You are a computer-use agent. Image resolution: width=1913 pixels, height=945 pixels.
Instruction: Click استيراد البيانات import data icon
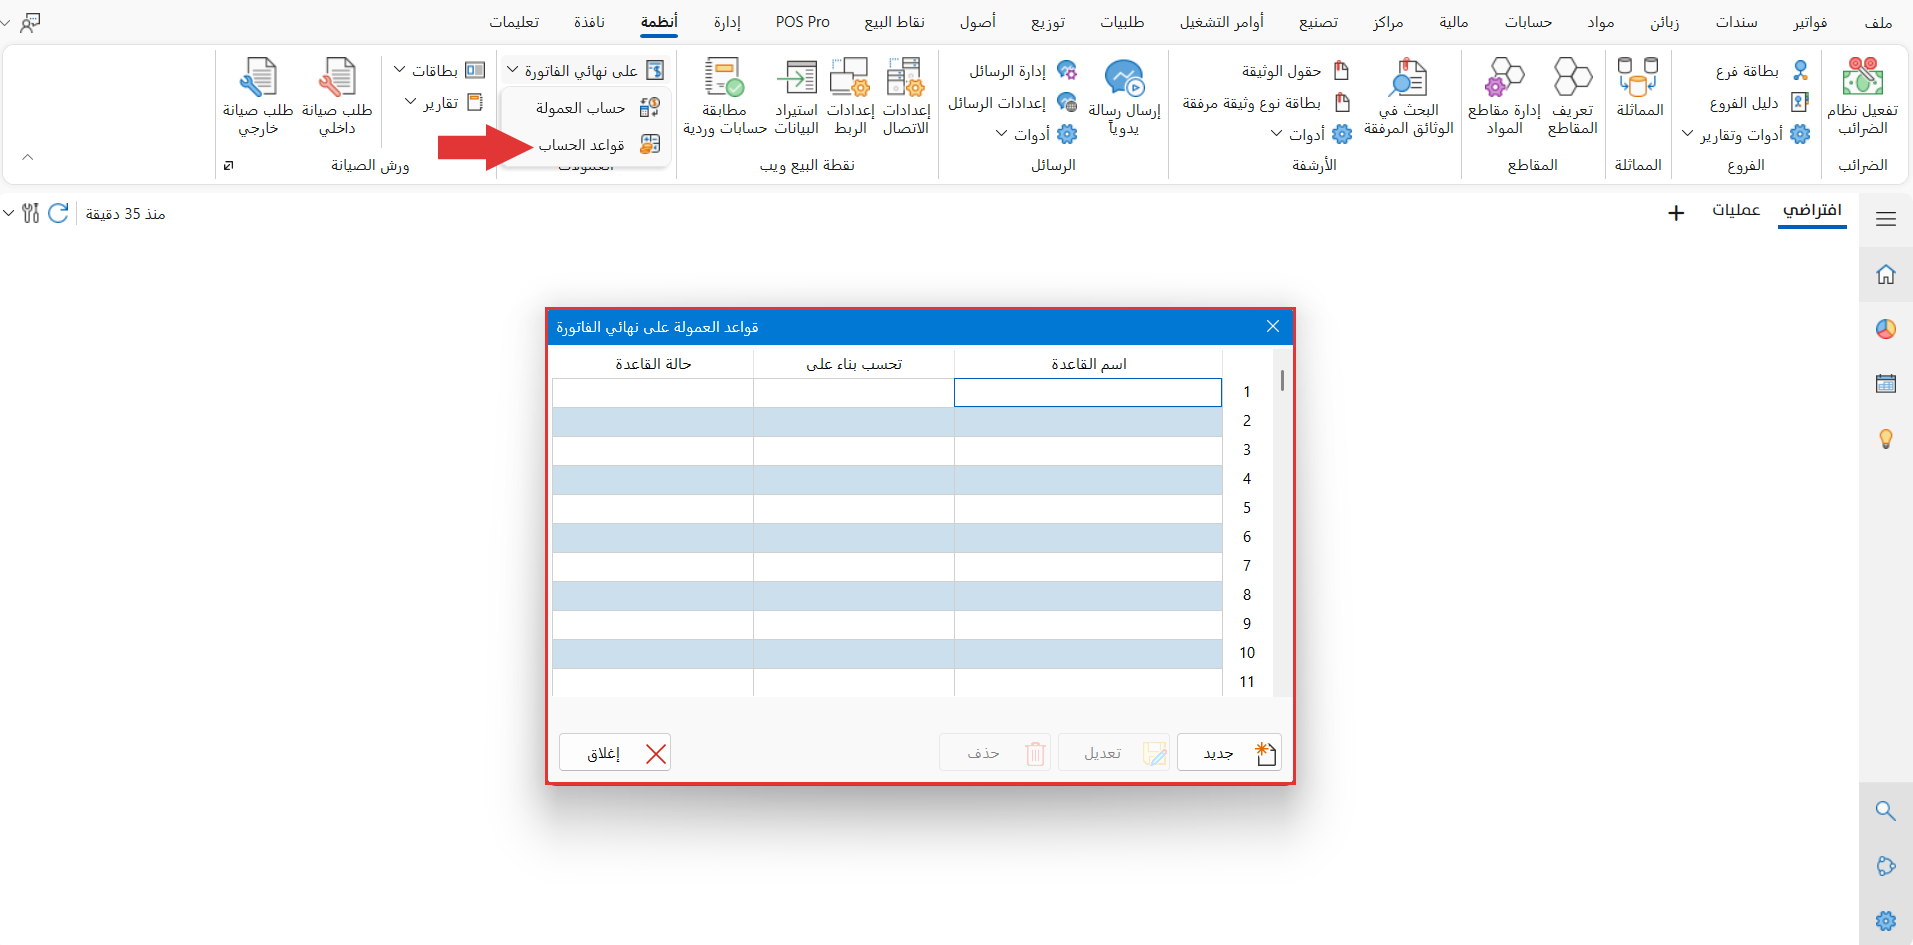(796, 97)
